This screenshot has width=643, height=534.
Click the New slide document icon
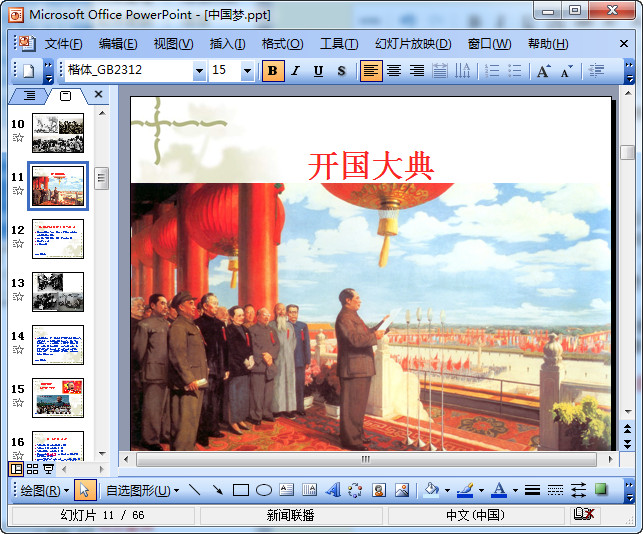tap(29, 71)
